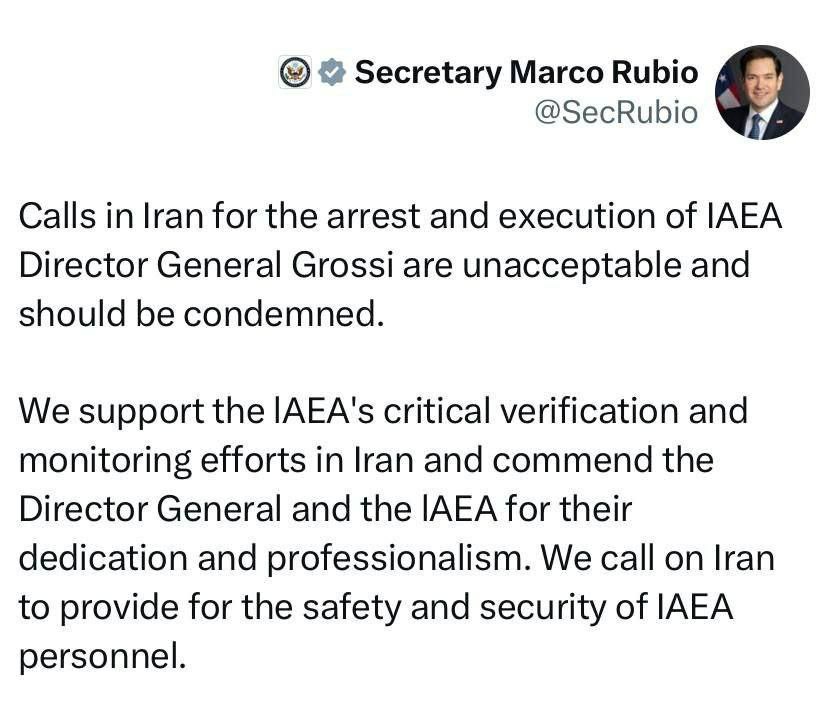The image size is (828, 714).
Task: Open Marco Rubio's profile photo
Action: coord(763,92)
